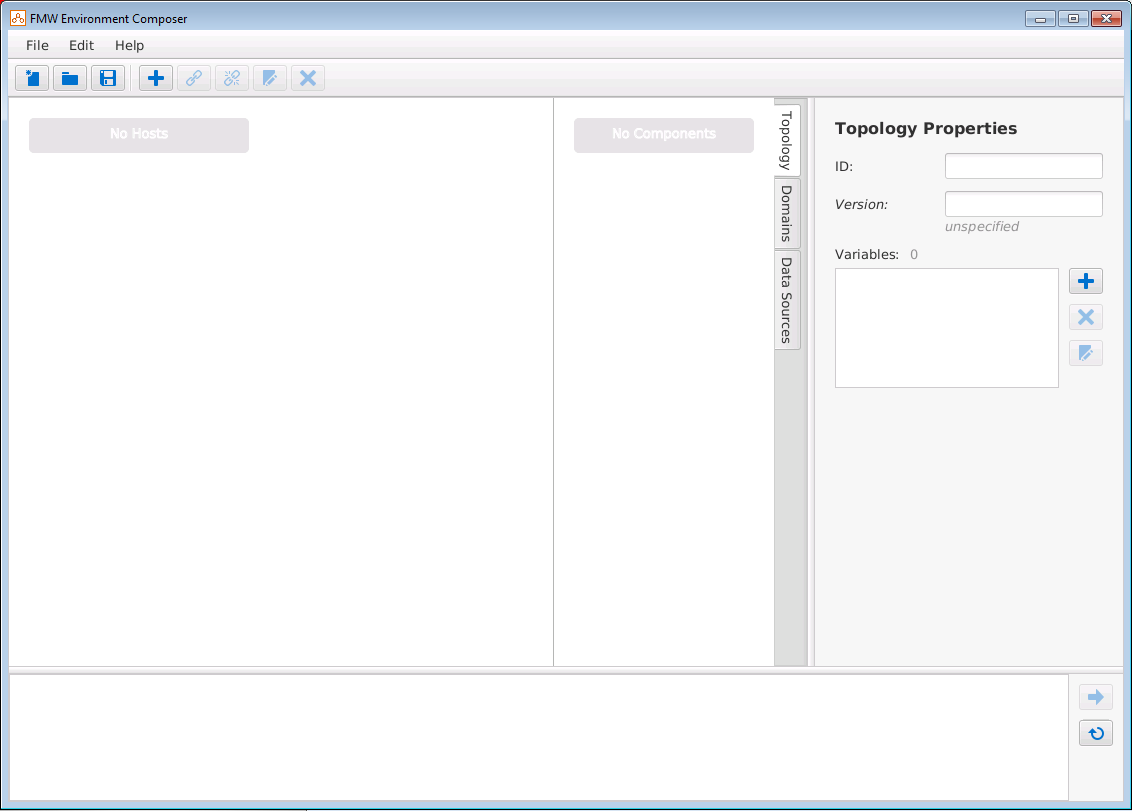1132x811 pixels.
Task: Minimize the FMW Environment Composer window
Action: click(x=1040, y=19)
